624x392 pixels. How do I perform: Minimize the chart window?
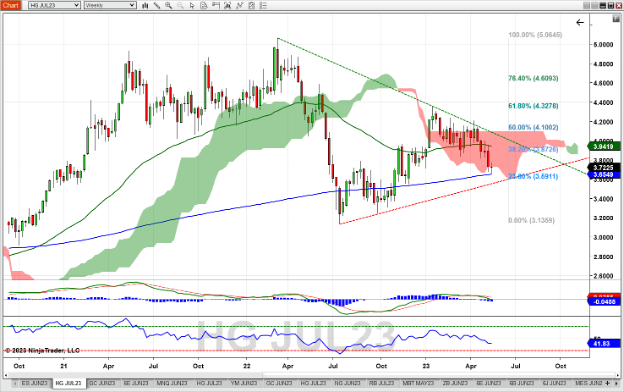tap(603, 5)
